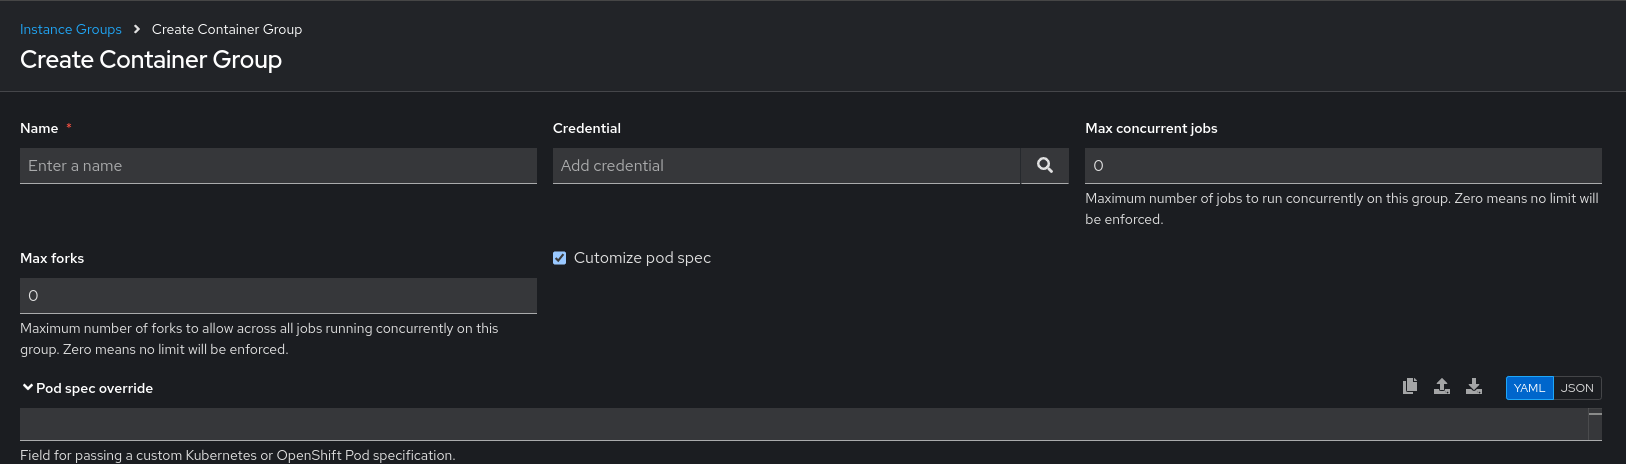Image resolution: width=1626 pixels, height=464 pixels.
Task: Click the credential lookup search icon
Action: [1044, 166]
